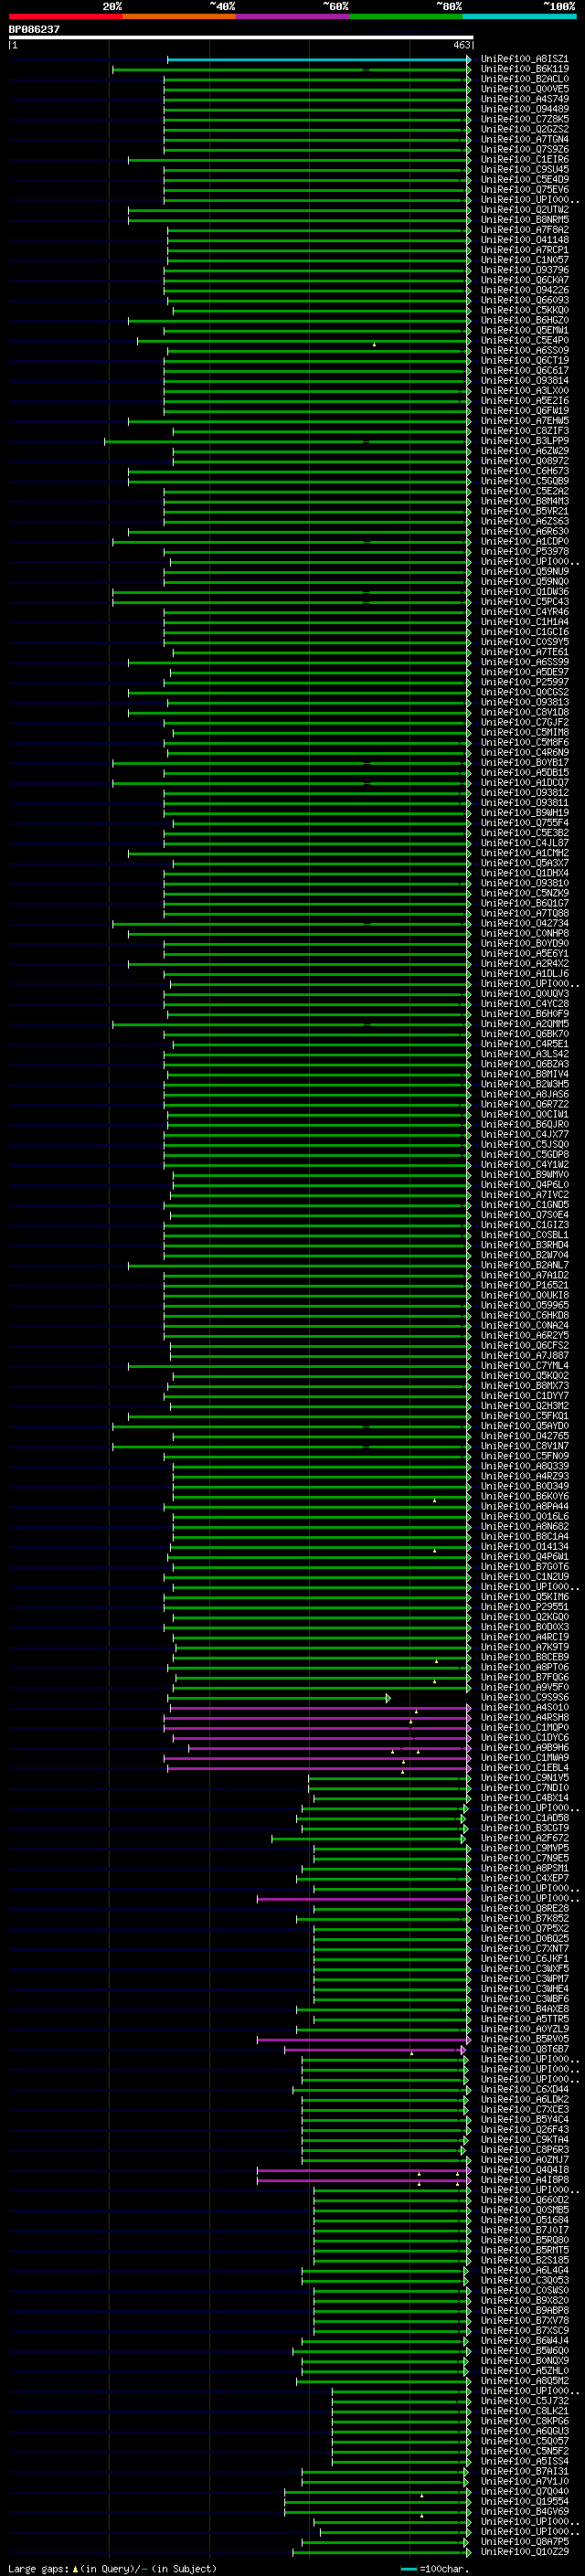Select the UniRef100_C5E4P0 label

(x=524, y=341)
